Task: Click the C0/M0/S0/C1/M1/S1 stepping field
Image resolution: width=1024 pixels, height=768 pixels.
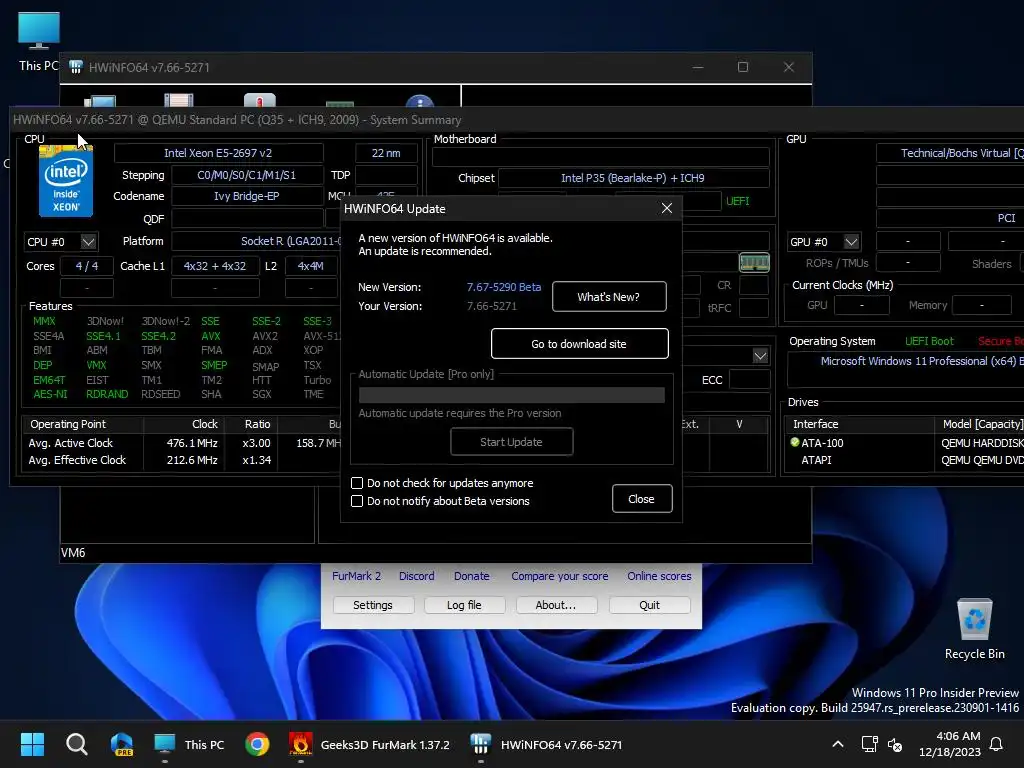Action: coord(247,175)
